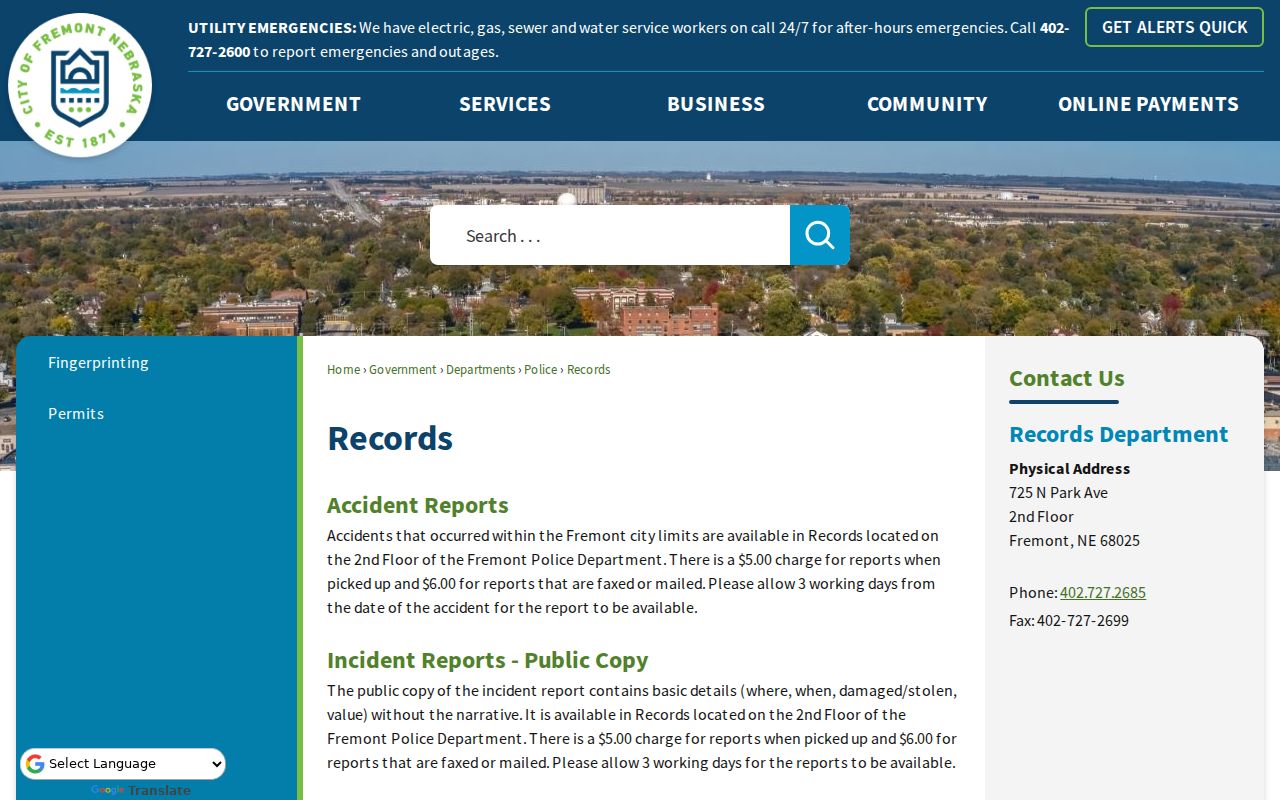Click the Google Translate label
This screenshot has height=800, width=1280.
click(140, 790)
